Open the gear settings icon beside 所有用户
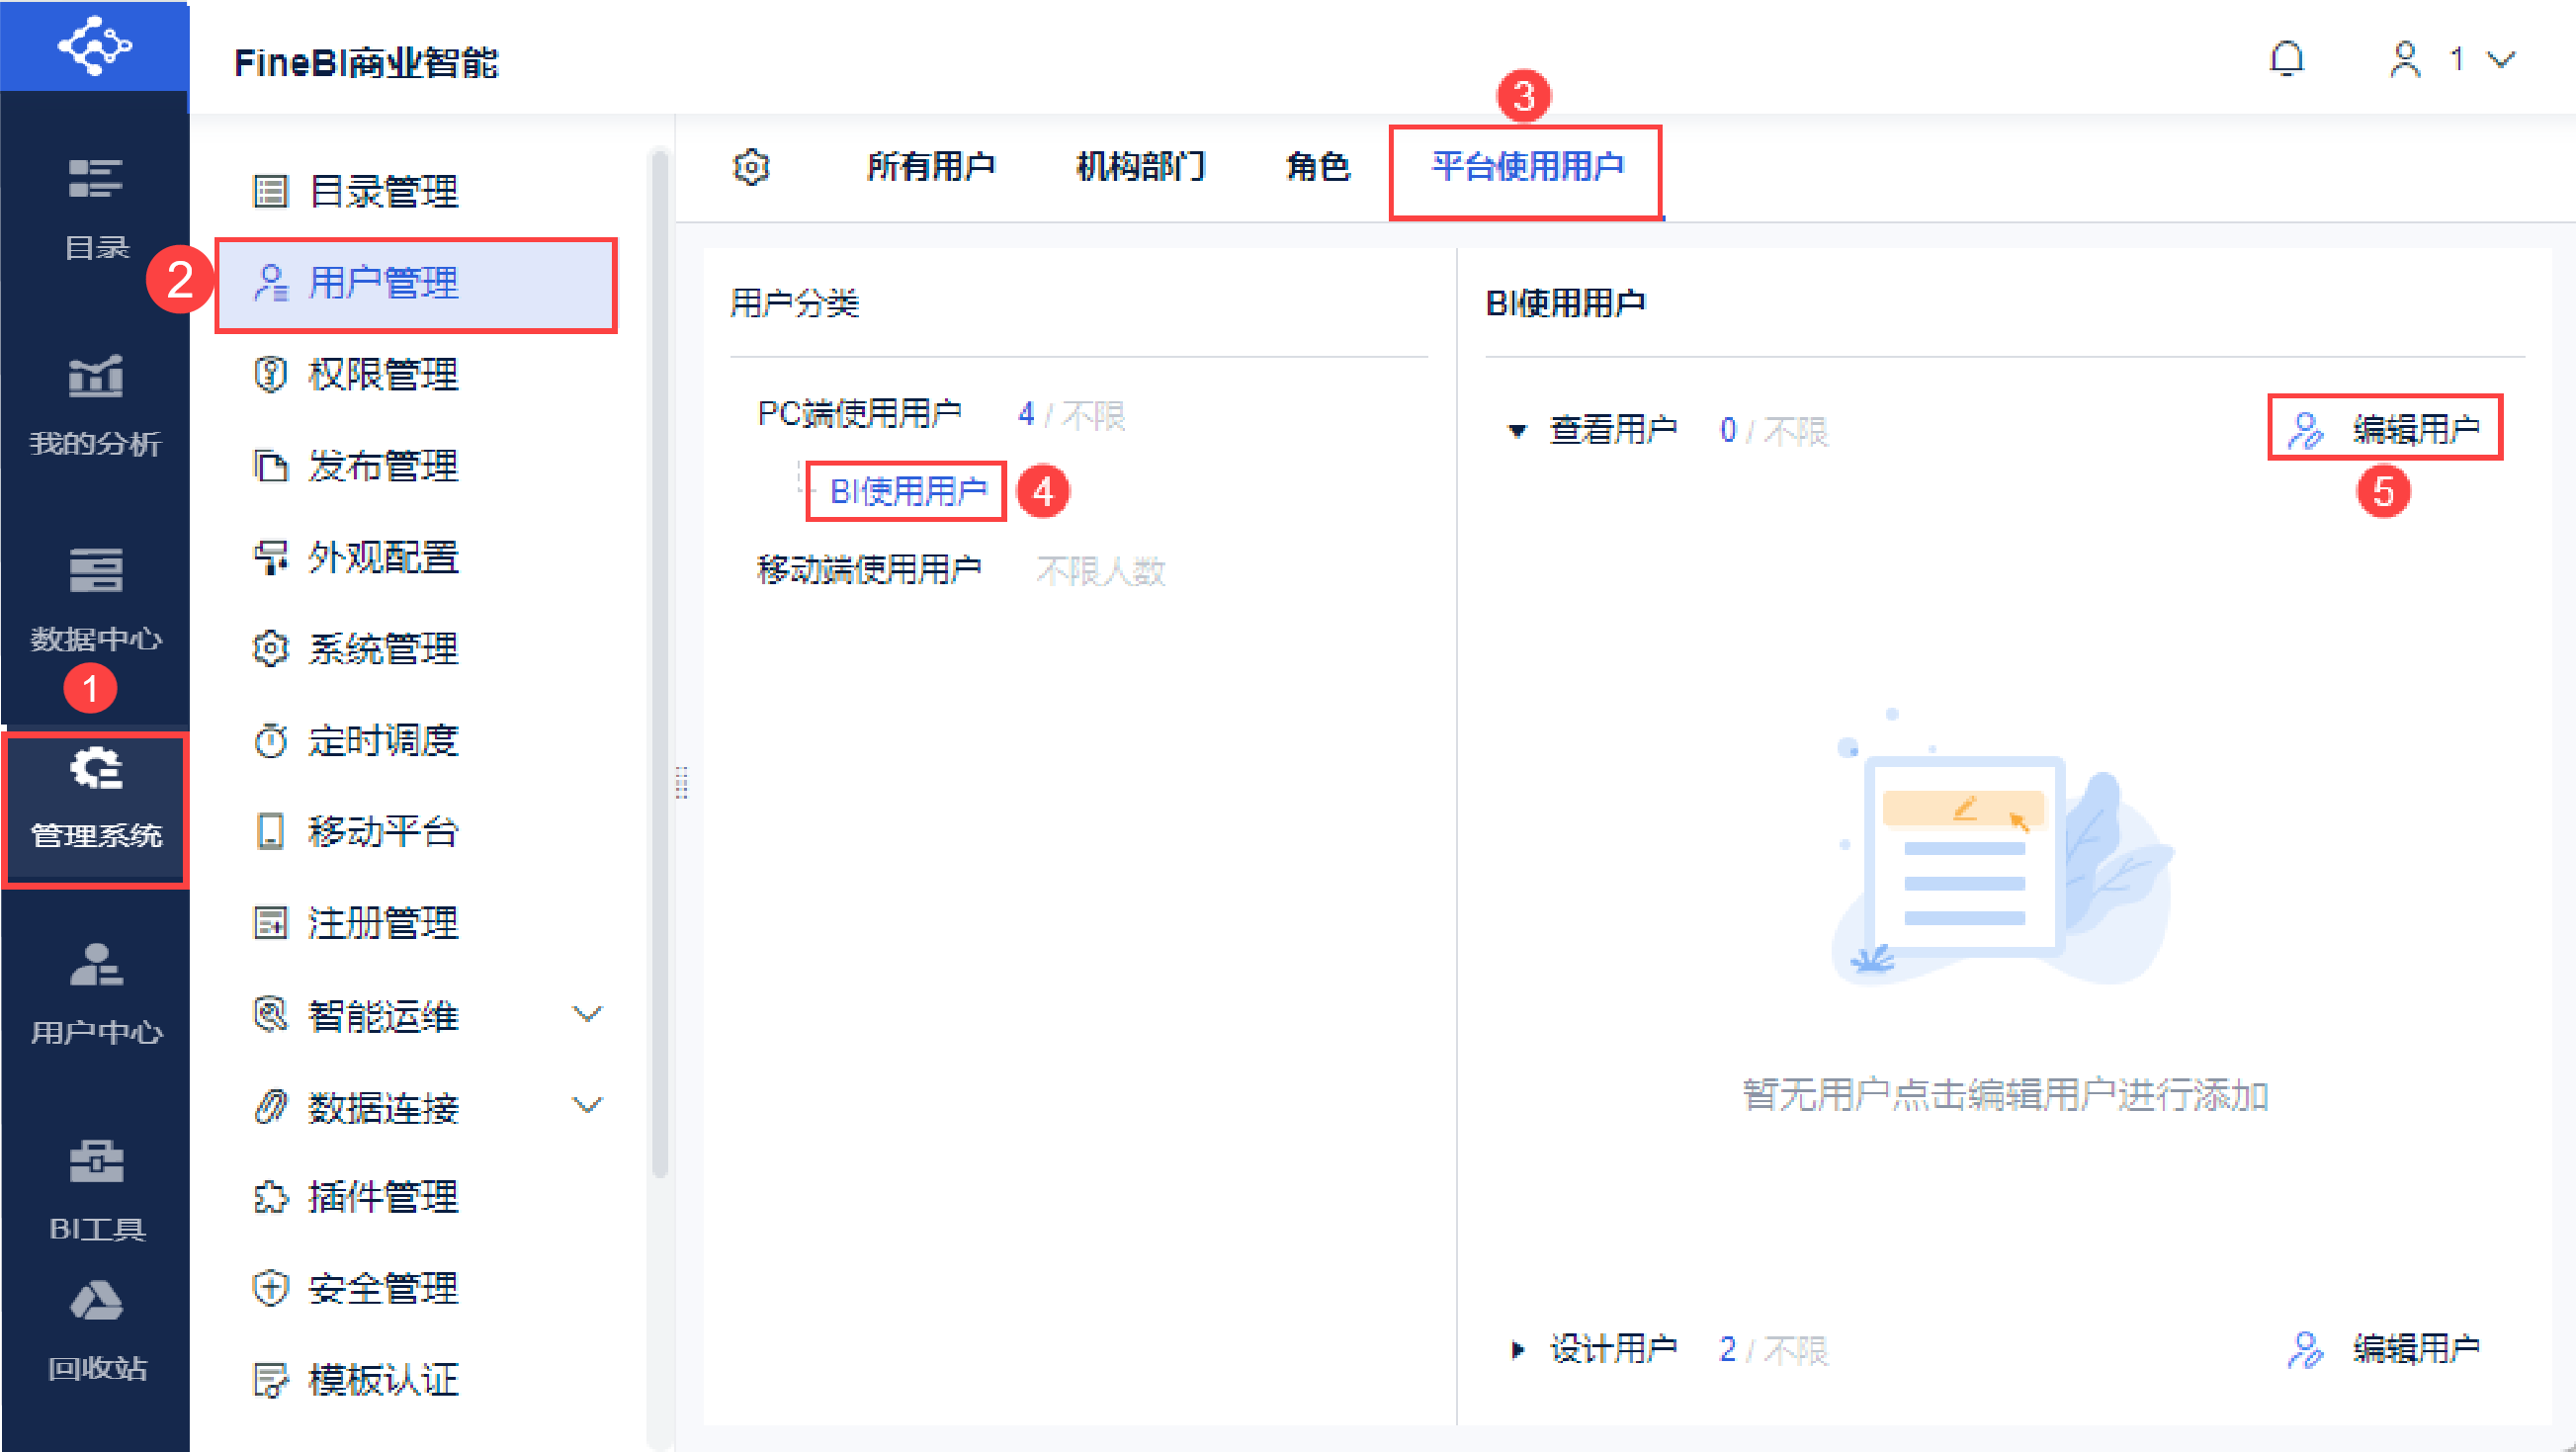This screenshot has width=2576, height=1452. pos(751,167)
